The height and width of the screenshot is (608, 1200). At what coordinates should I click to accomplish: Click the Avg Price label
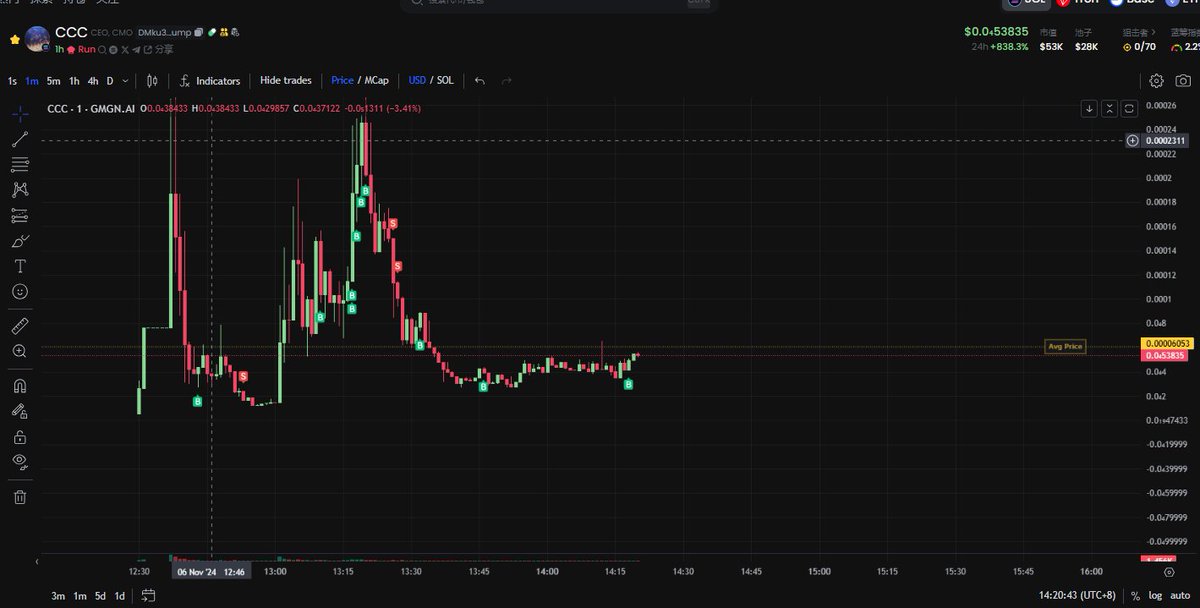point(1065,346)
